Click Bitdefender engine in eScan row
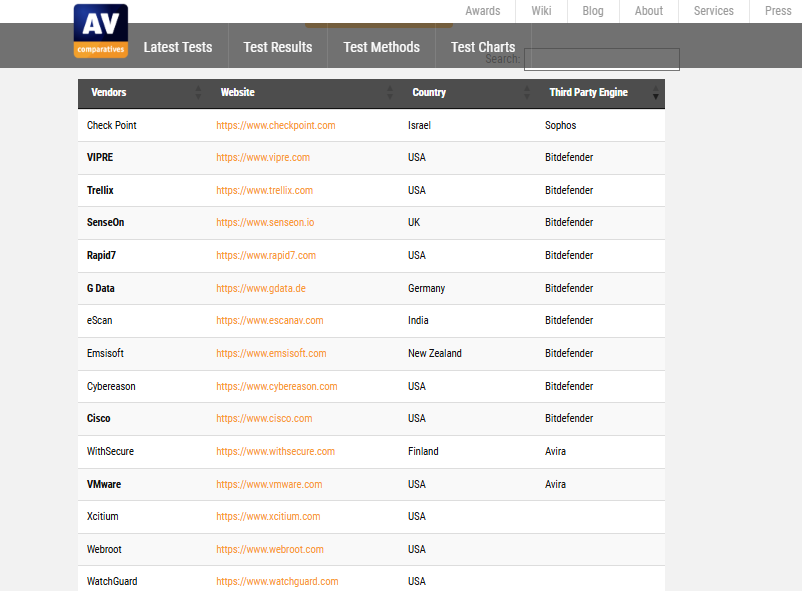Screen dimensions: 802x591 point(569,321)
